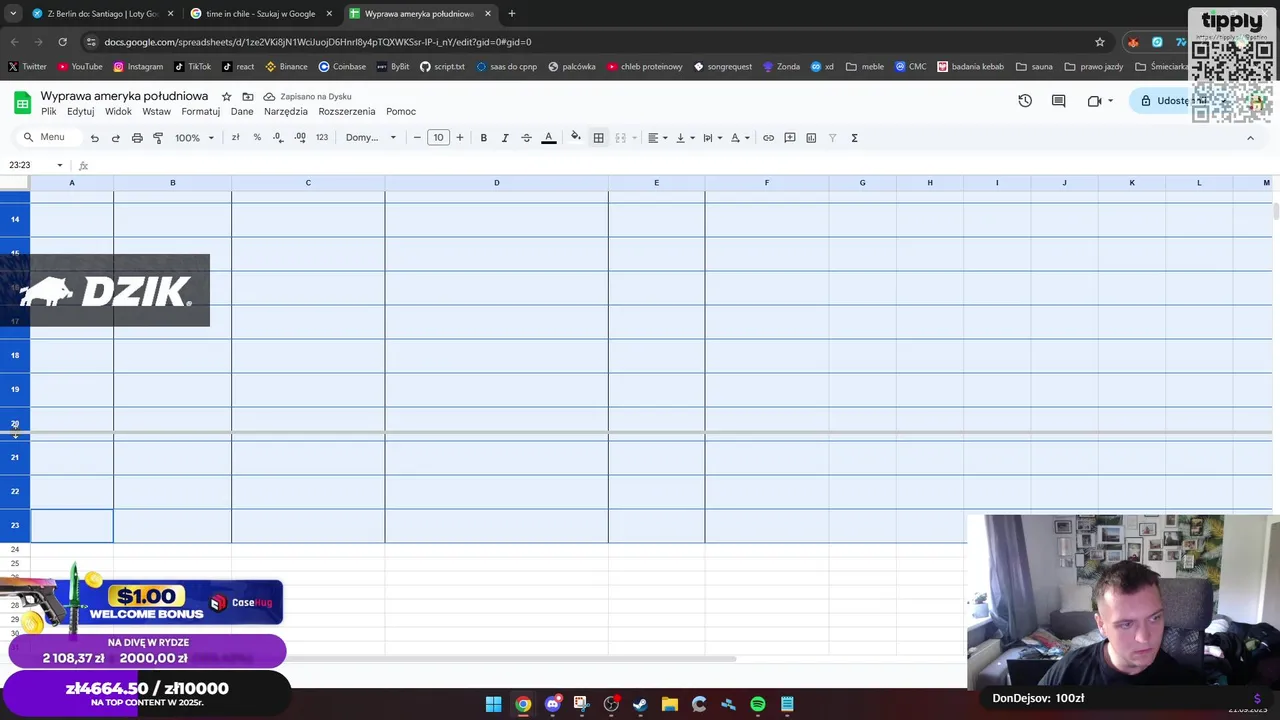Screen dimensions: 1280x720
Task: Select column D header
Action: [496, 183]
